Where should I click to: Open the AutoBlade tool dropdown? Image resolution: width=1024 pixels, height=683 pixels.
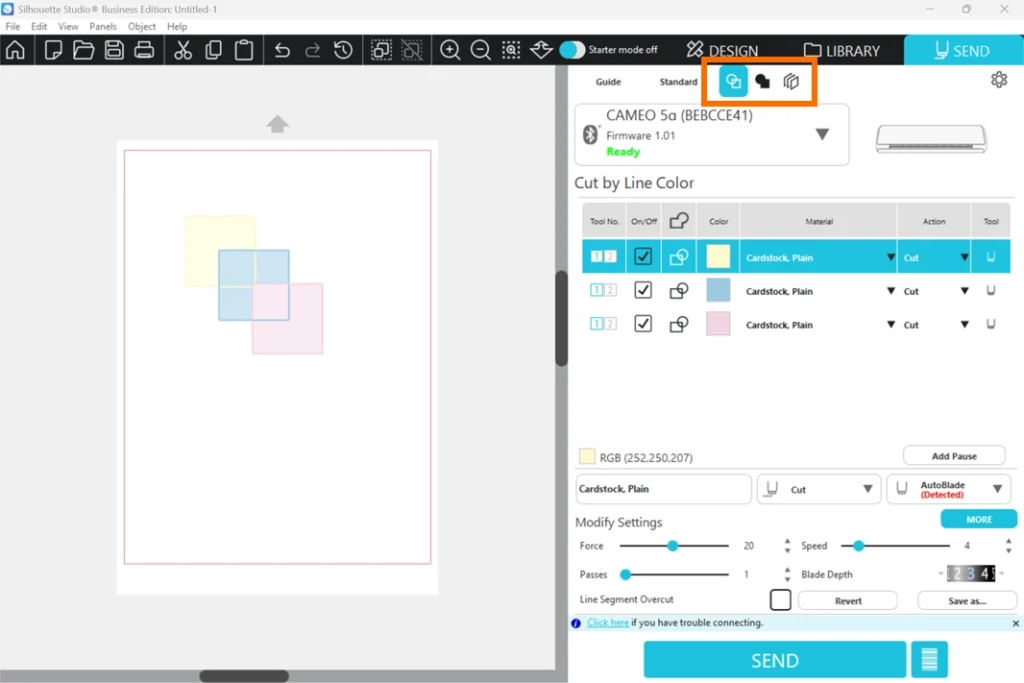click(x=996, y=489)
